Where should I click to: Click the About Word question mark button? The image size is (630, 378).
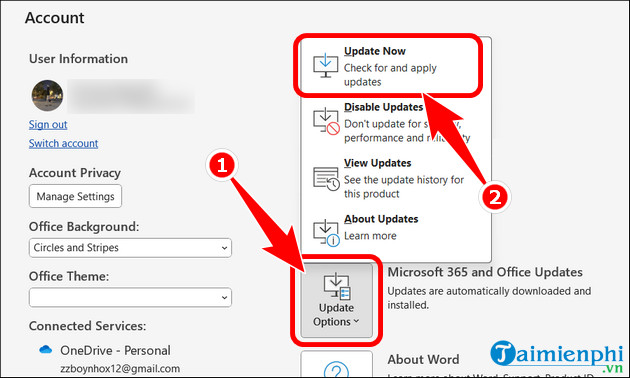tap(337, 365)
